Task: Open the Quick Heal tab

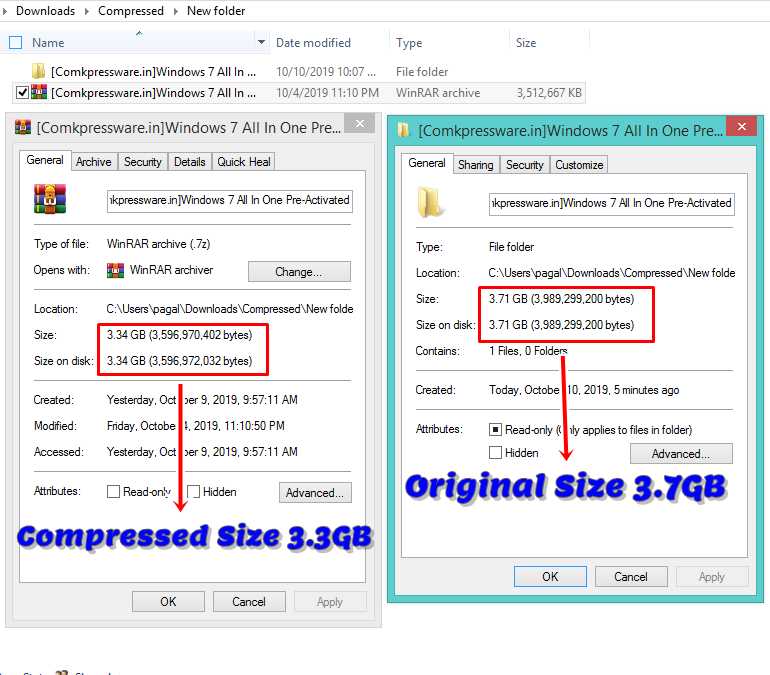Action: pyautogui.click(x=244, y=162)
